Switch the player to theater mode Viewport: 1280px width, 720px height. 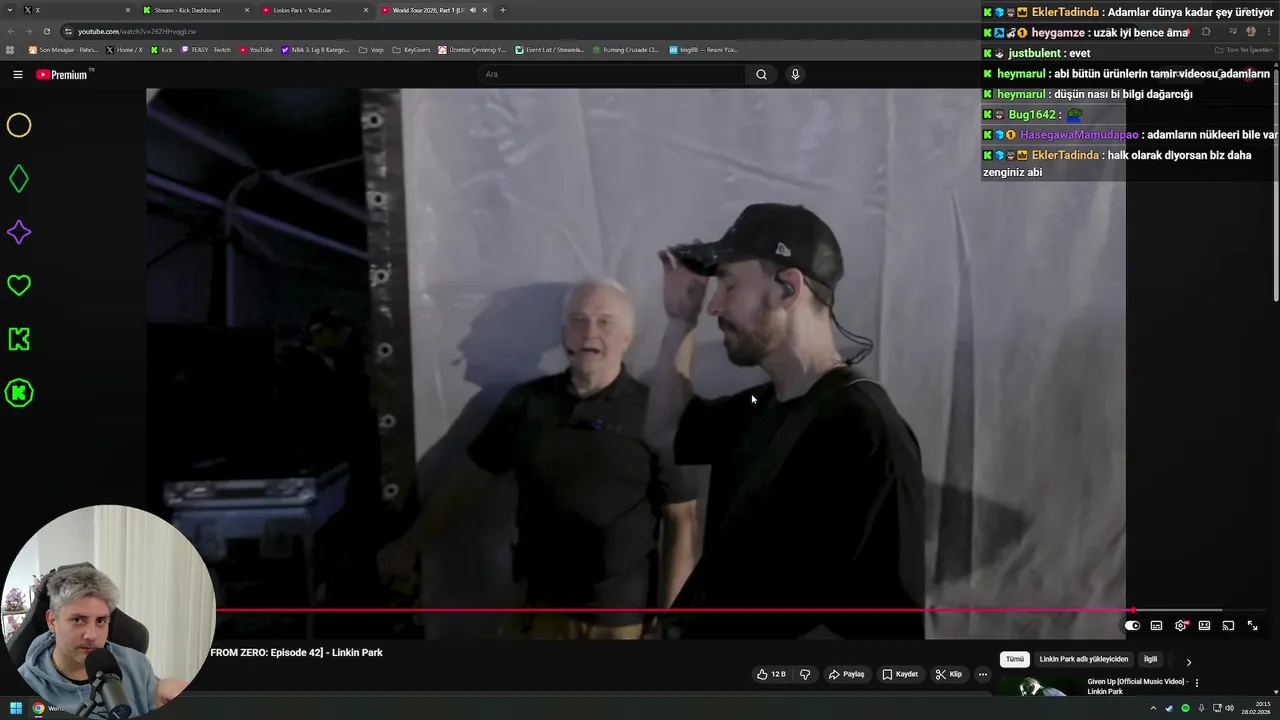[x=1204, y=626]
